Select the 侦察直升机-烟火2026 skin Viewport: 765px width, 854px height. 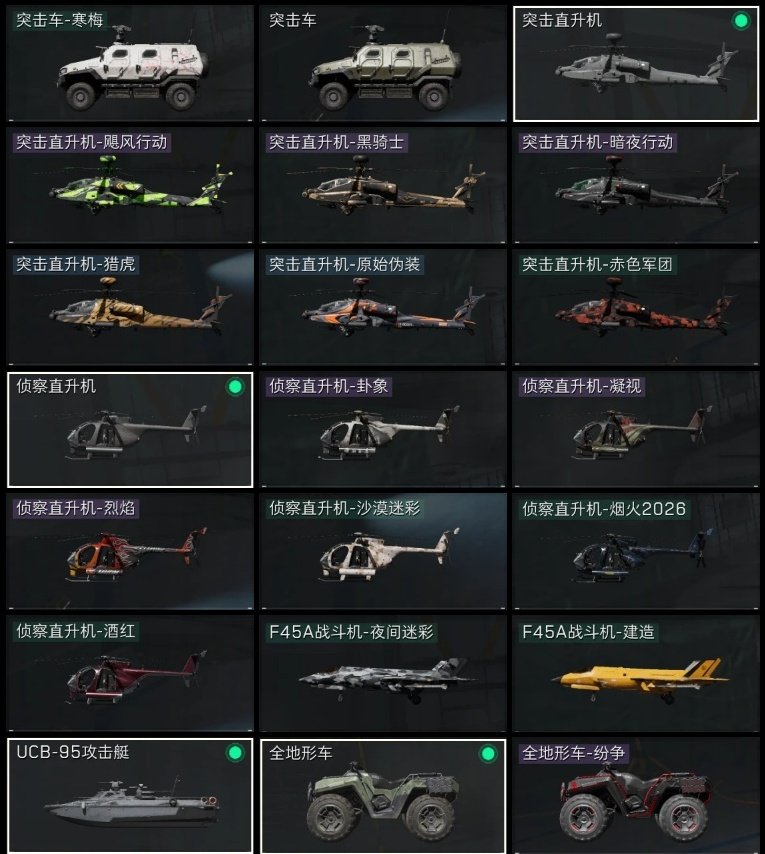click(636, 551)
